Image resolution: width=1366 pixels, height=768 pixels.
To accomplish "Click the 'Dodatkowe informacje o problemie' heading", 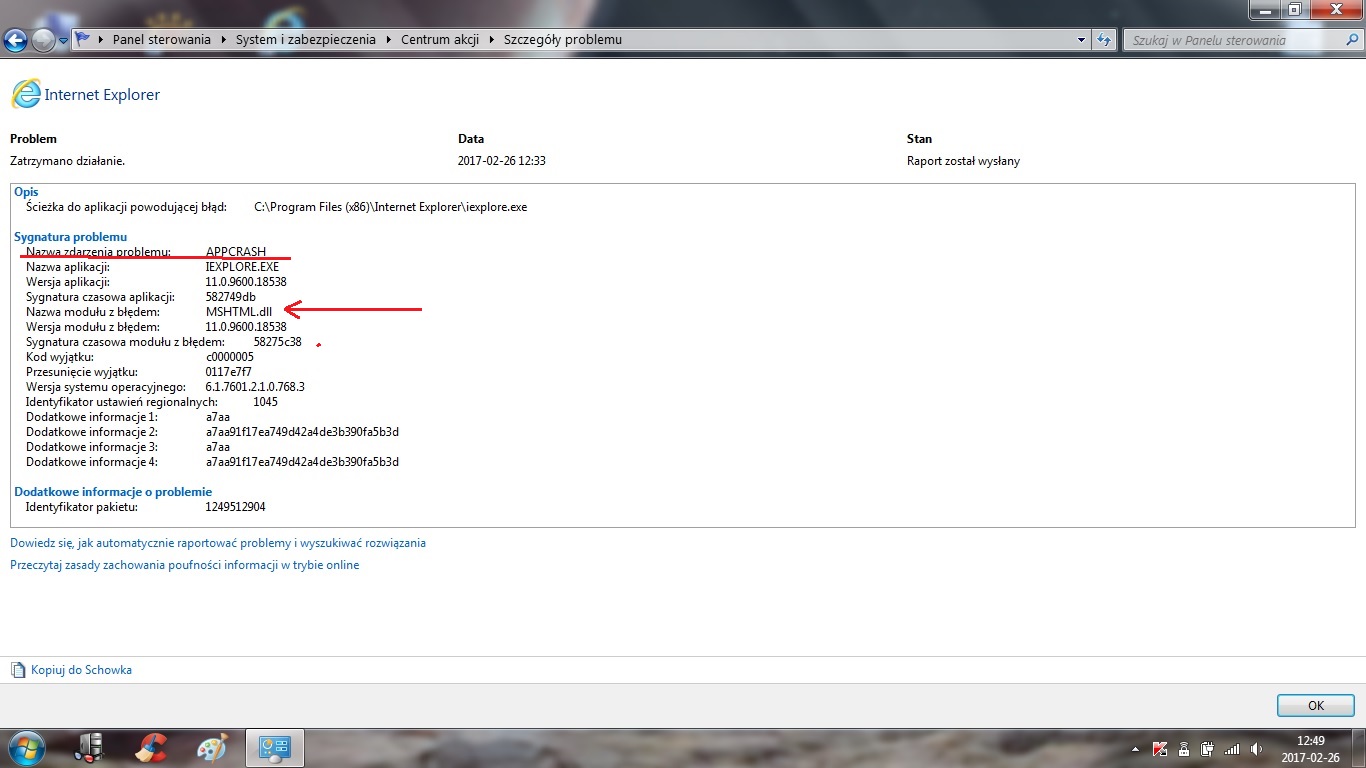I will [113, 492].
